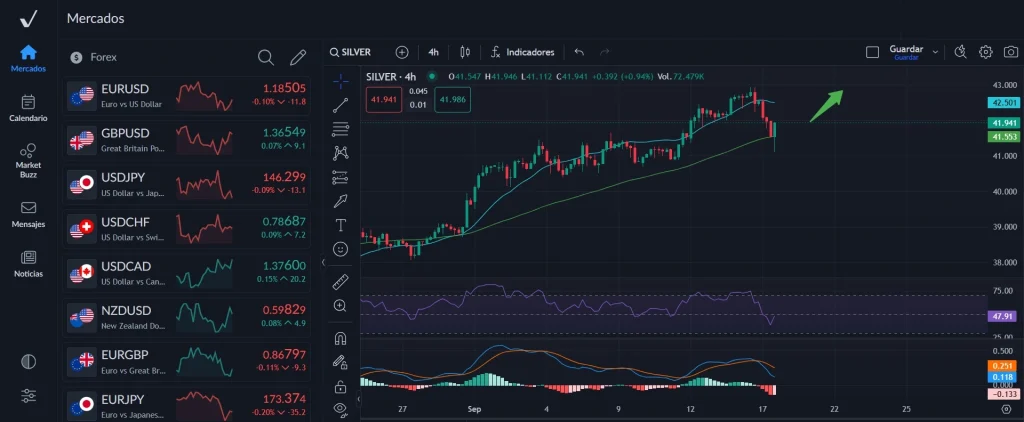The width and height of the screenshot is (1024, 422).
Task: Open the quick search icon in the chart toolbar
Action: click(960, 52)
